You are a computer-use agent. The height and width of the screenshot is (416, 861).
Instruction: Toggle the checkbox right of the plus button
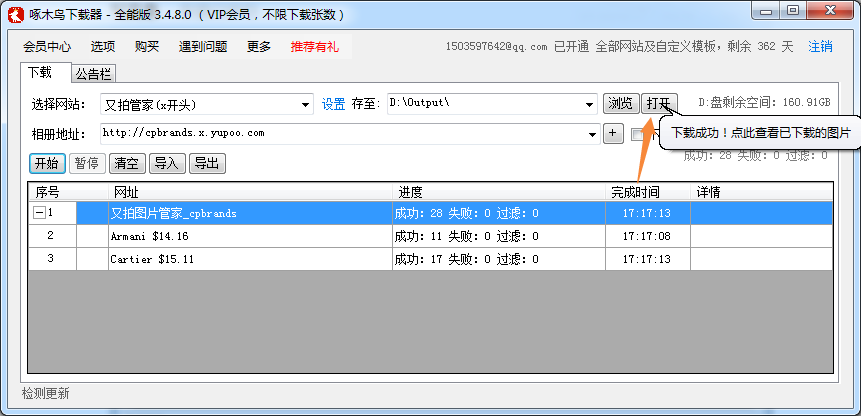pos(636,134)
